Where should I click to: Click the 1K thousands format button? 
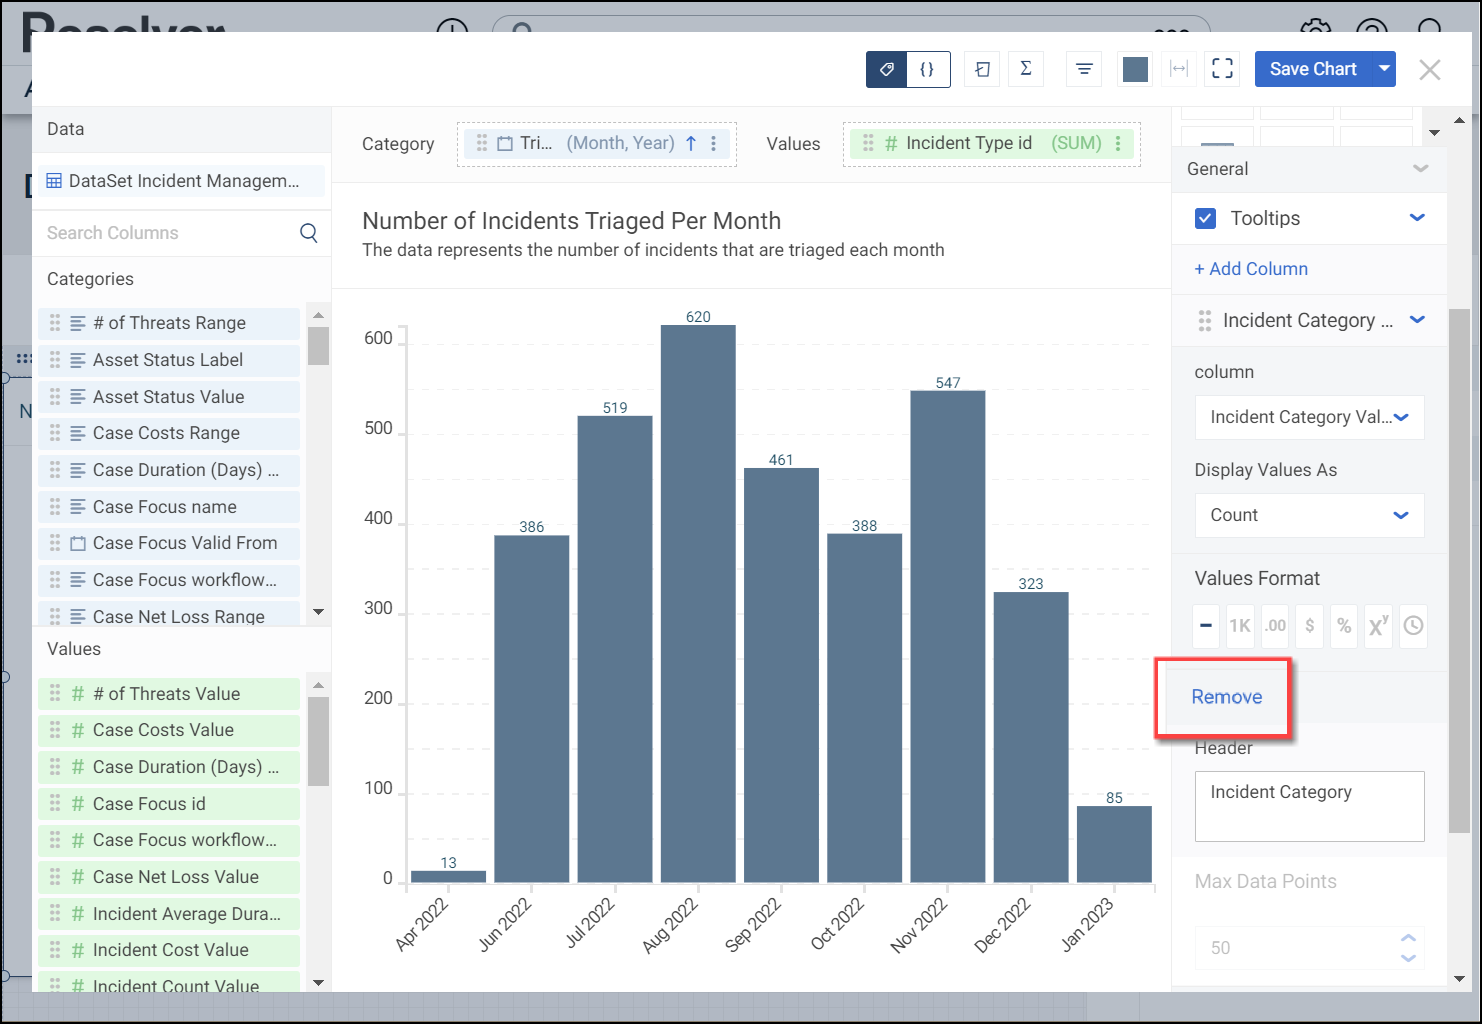point(1240,626)
